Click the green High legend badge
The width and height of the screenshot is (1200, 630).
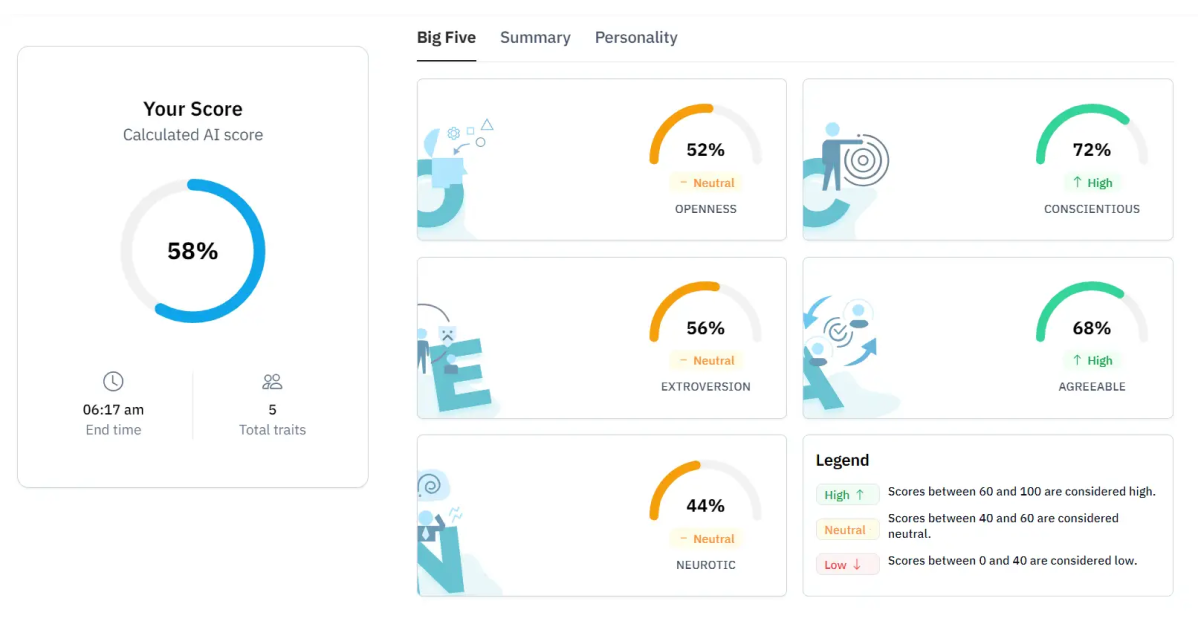click(x=847, y=495)
